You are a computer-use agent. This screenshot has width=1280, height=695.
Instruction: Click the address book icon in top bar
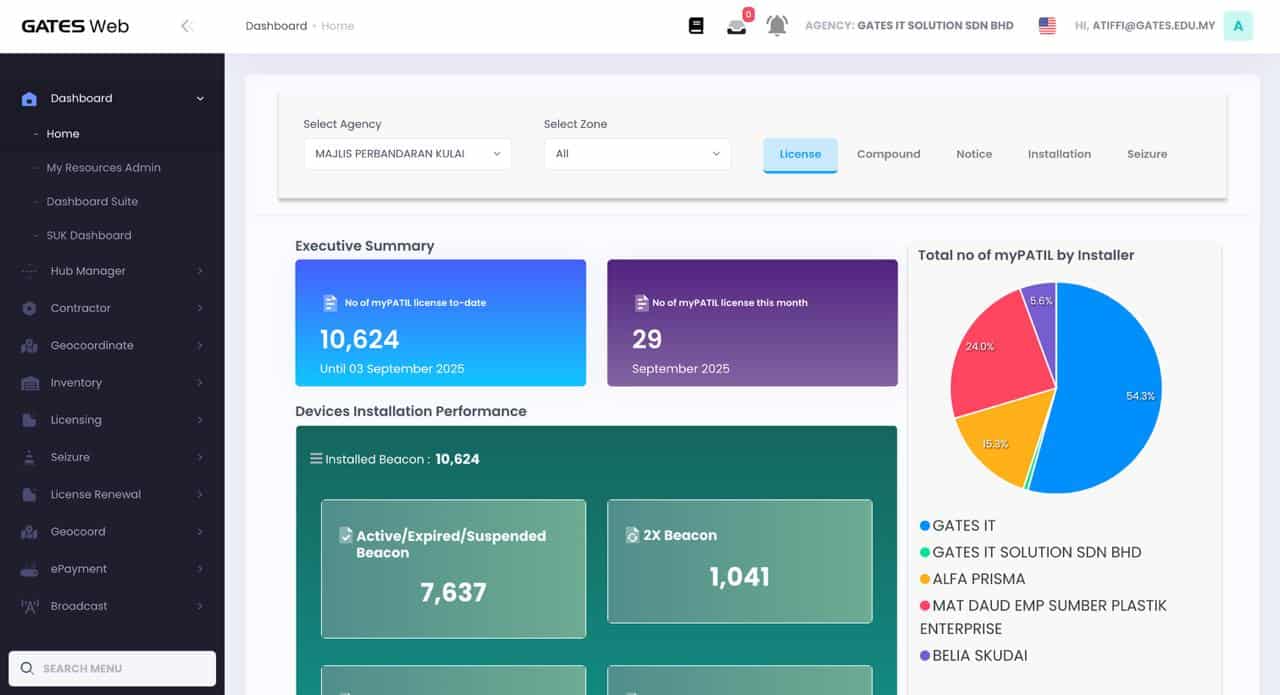point(696,25)
